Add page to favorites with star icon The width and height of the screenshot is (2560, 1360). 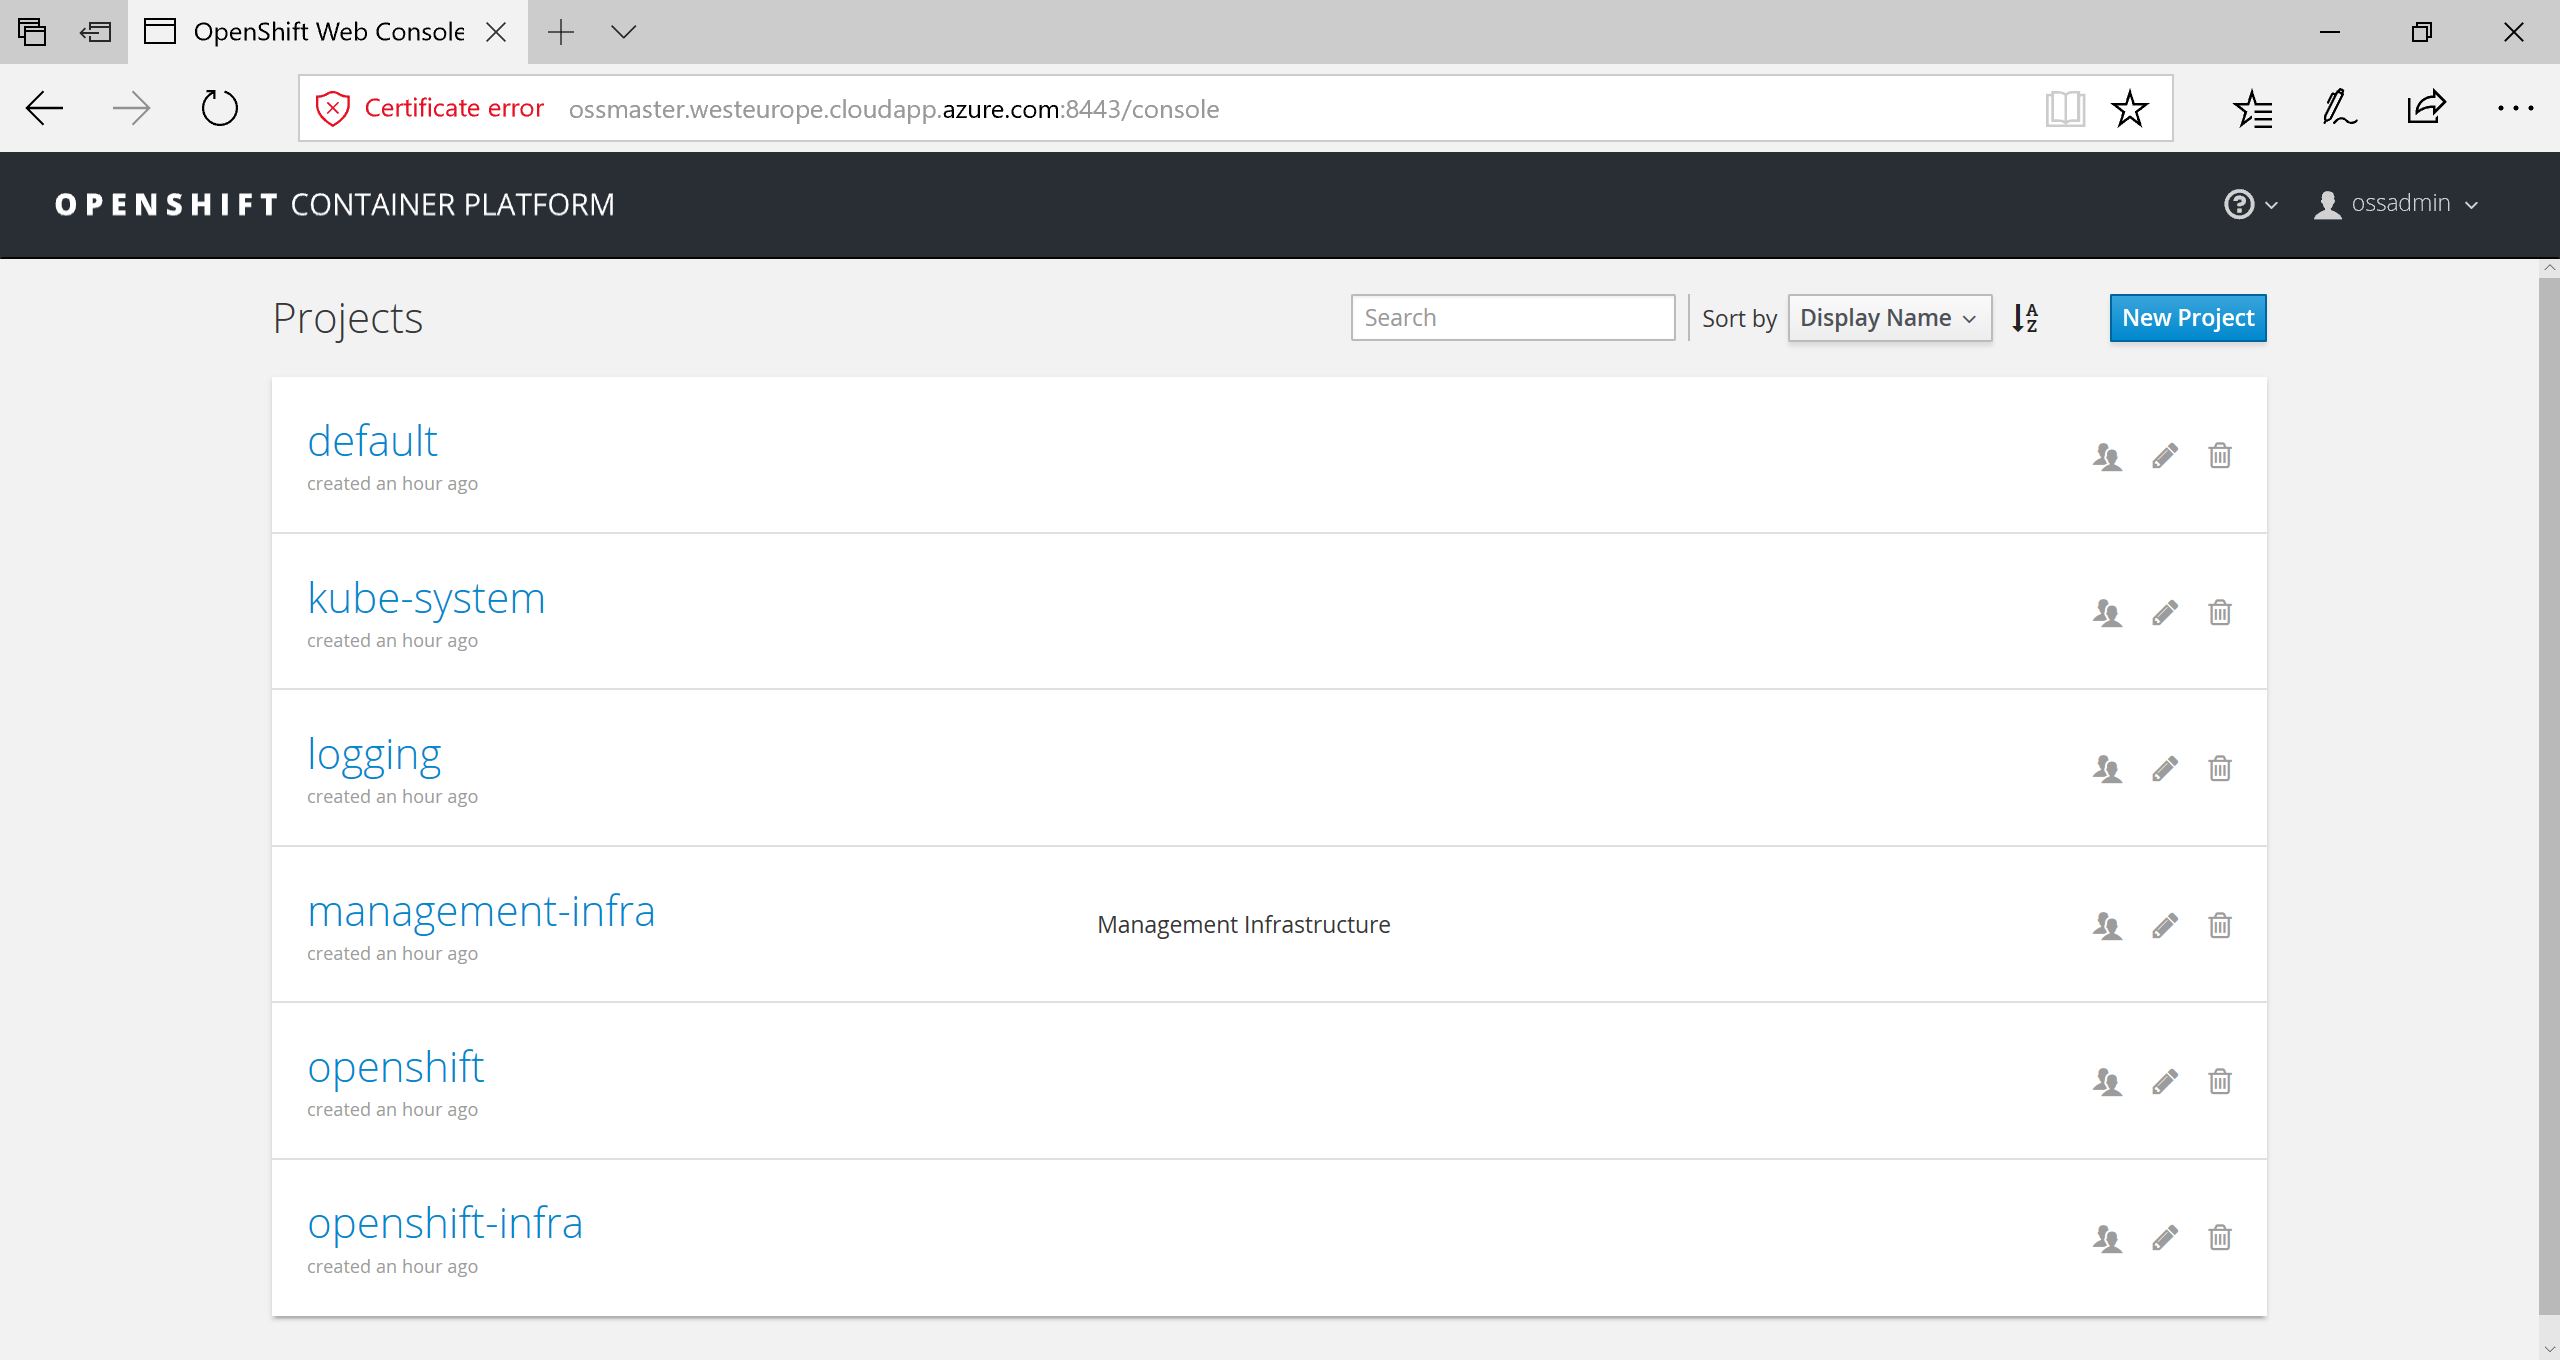(x=2130, y=108)
